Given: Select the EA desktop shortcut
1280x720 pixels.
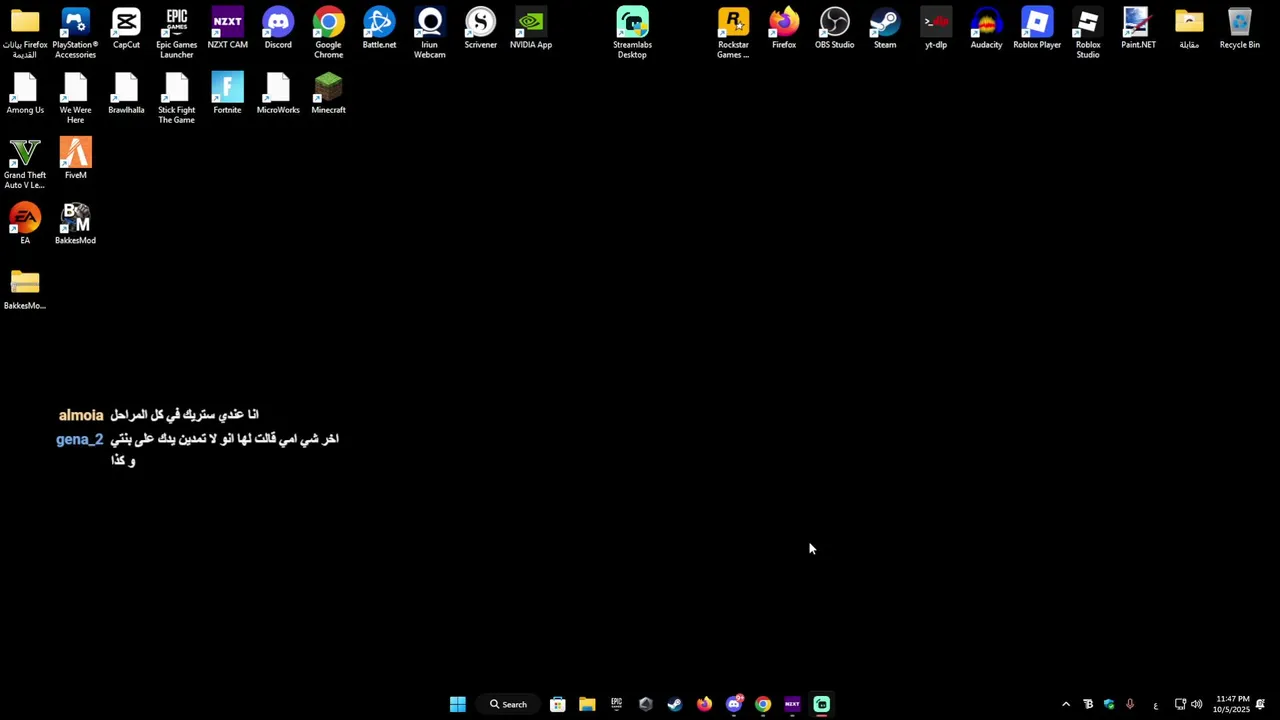Looking at the screenshot, I should point(25,224).
